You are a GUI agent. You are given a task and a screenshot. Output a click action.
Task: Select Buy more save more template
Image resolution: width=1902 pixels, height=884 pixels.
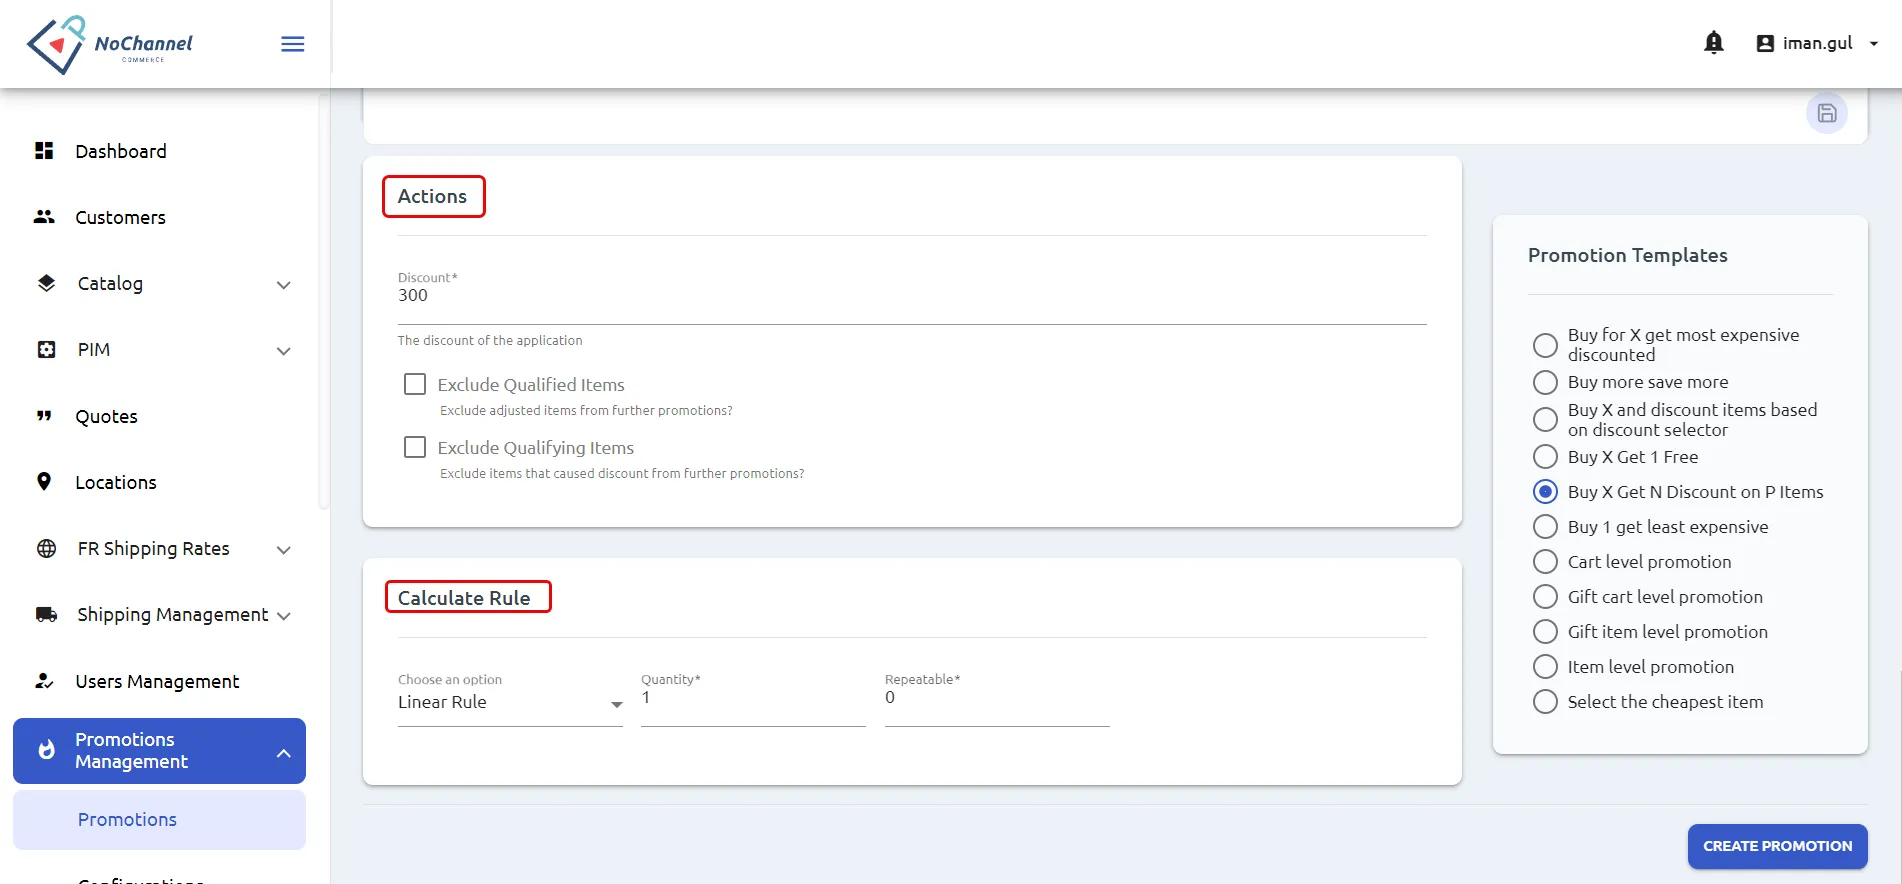[1545, 382]
